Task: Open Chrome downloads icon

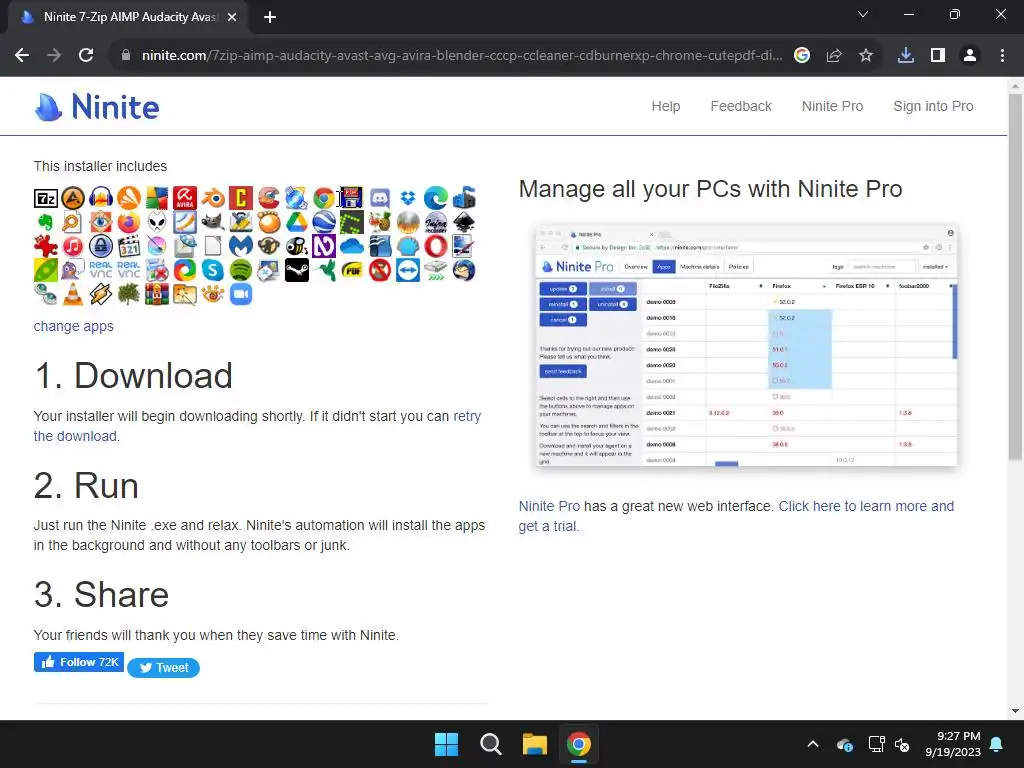Action: [x=905, y=56]
